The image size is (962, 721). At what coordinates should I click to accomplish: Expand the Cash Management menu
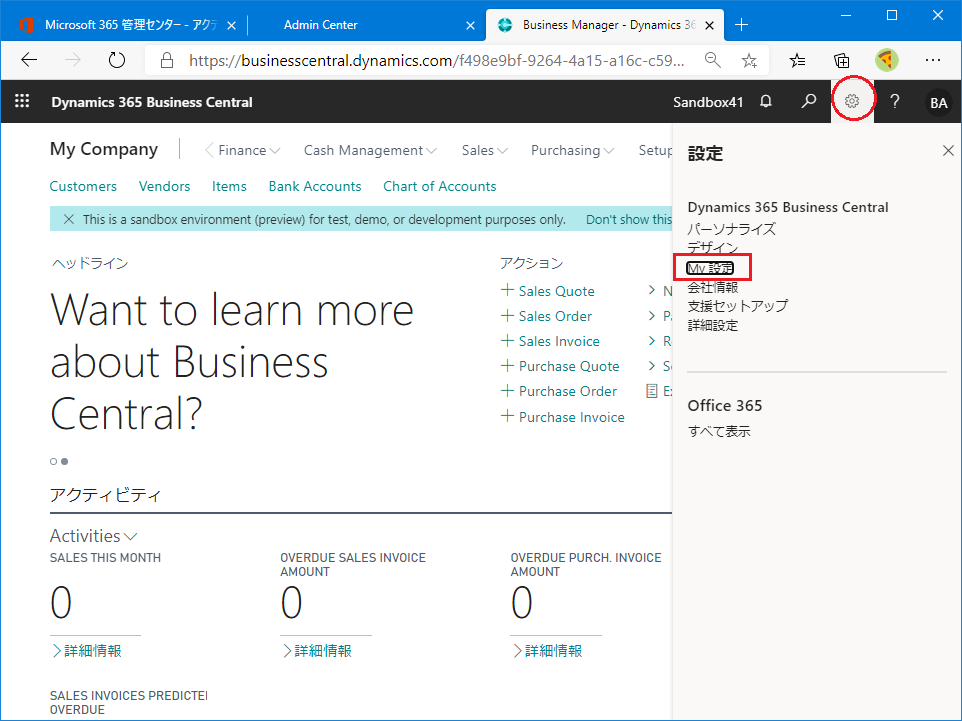click(x=370, y=150)
